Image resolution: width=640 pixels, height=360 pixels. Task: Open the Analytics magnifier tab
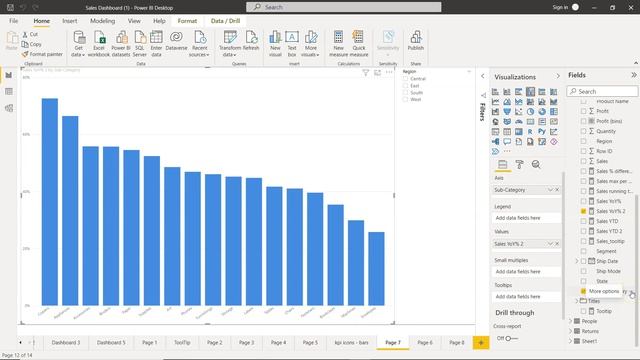tap(536, 164)
